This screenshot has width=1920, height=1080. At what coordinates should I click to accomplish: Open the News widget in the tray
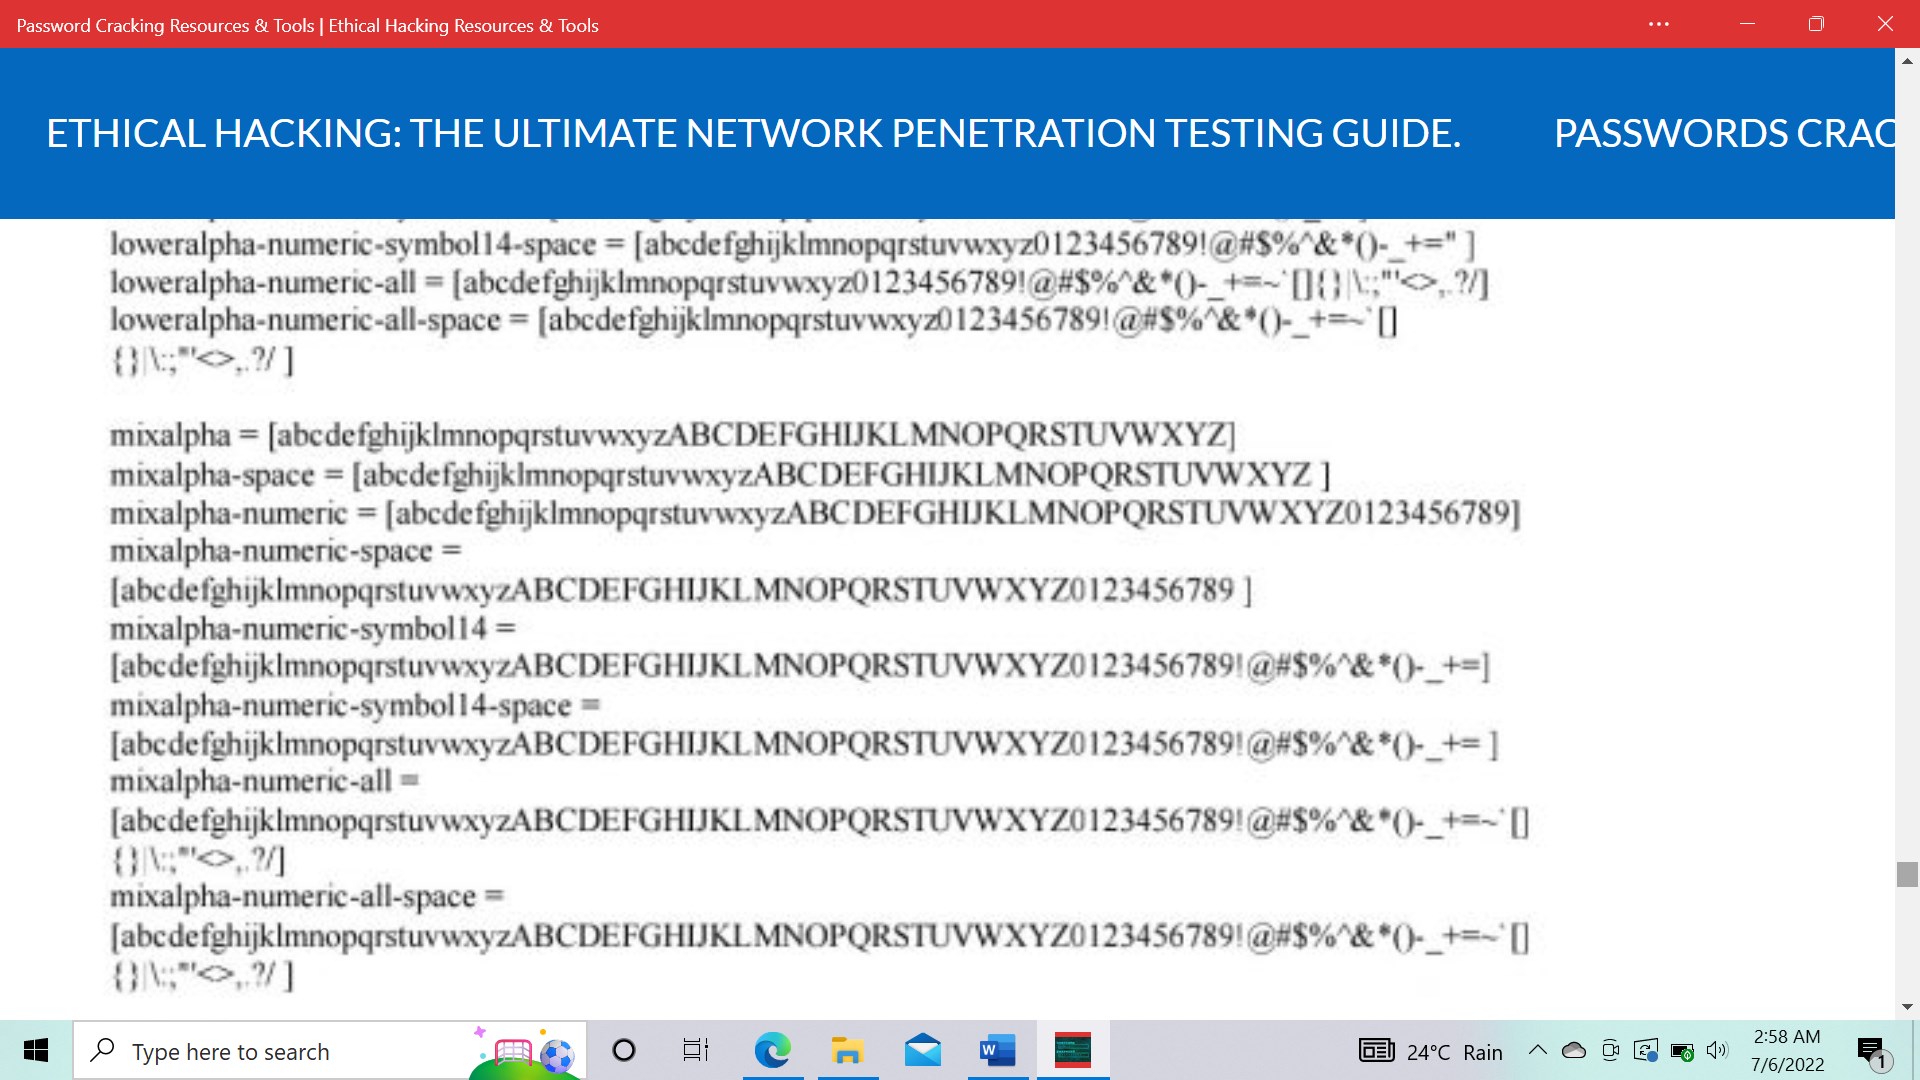tap(1376, 1050)
